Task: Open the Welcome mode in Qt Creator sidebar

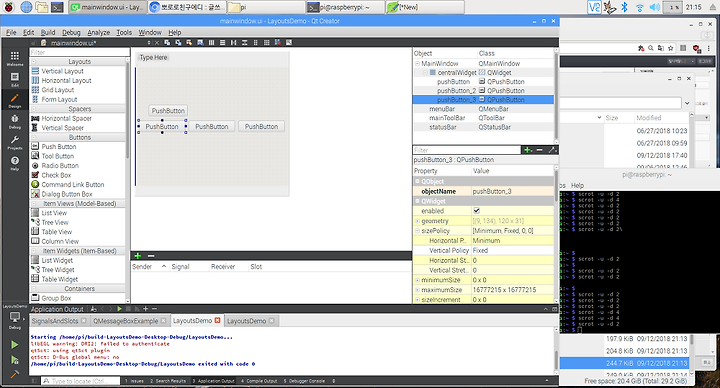Action: click(15, 58)
